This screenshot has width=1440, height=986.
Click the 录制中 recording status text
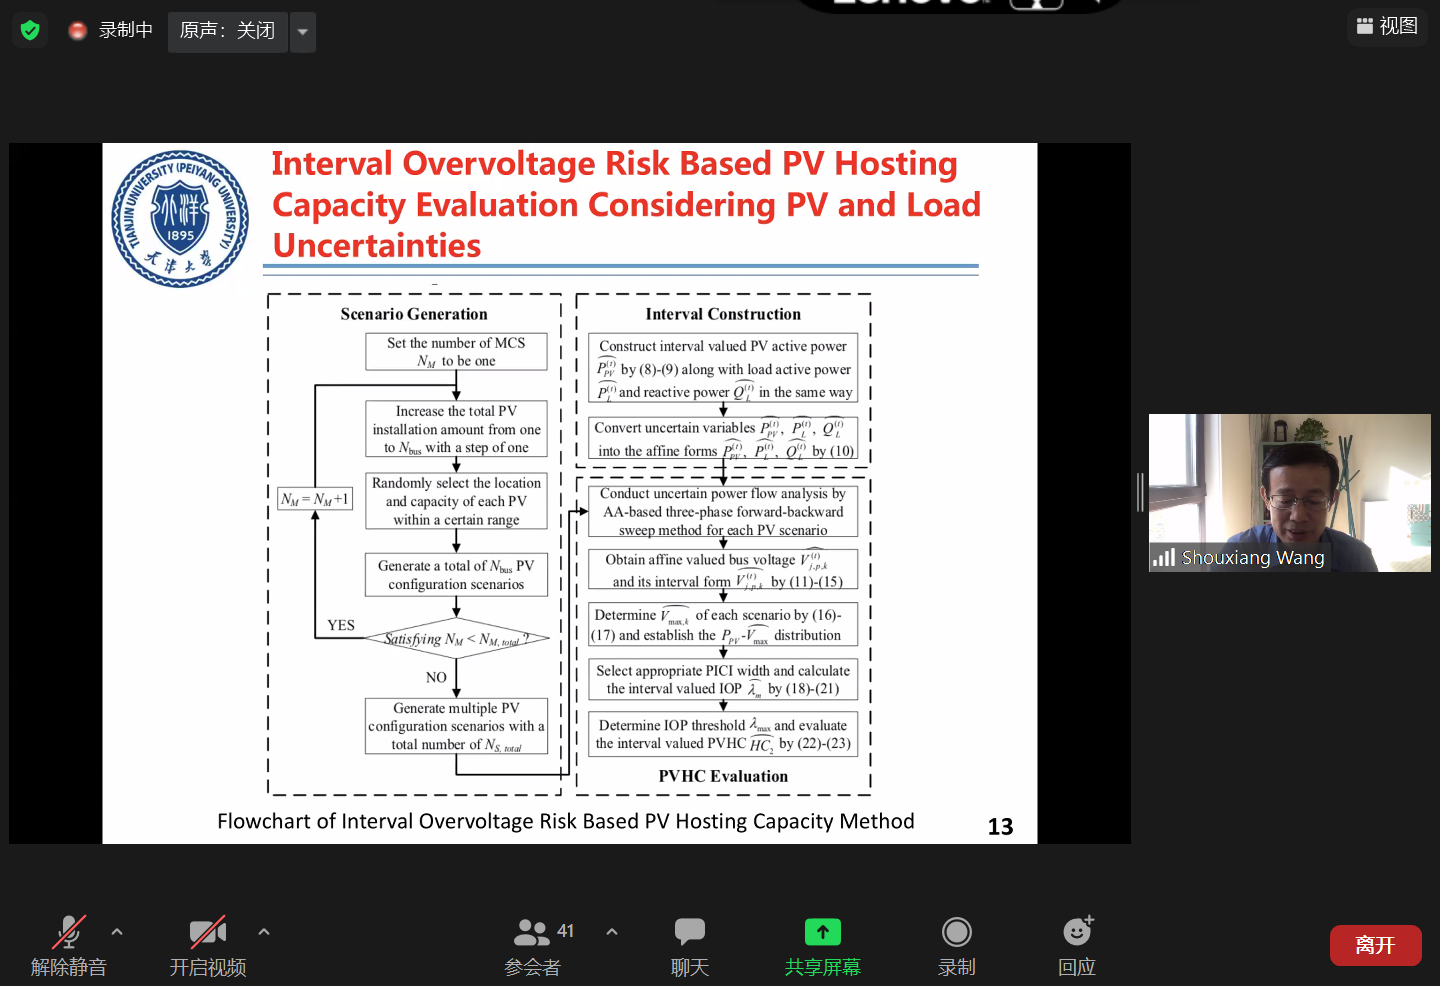[126, 31]
